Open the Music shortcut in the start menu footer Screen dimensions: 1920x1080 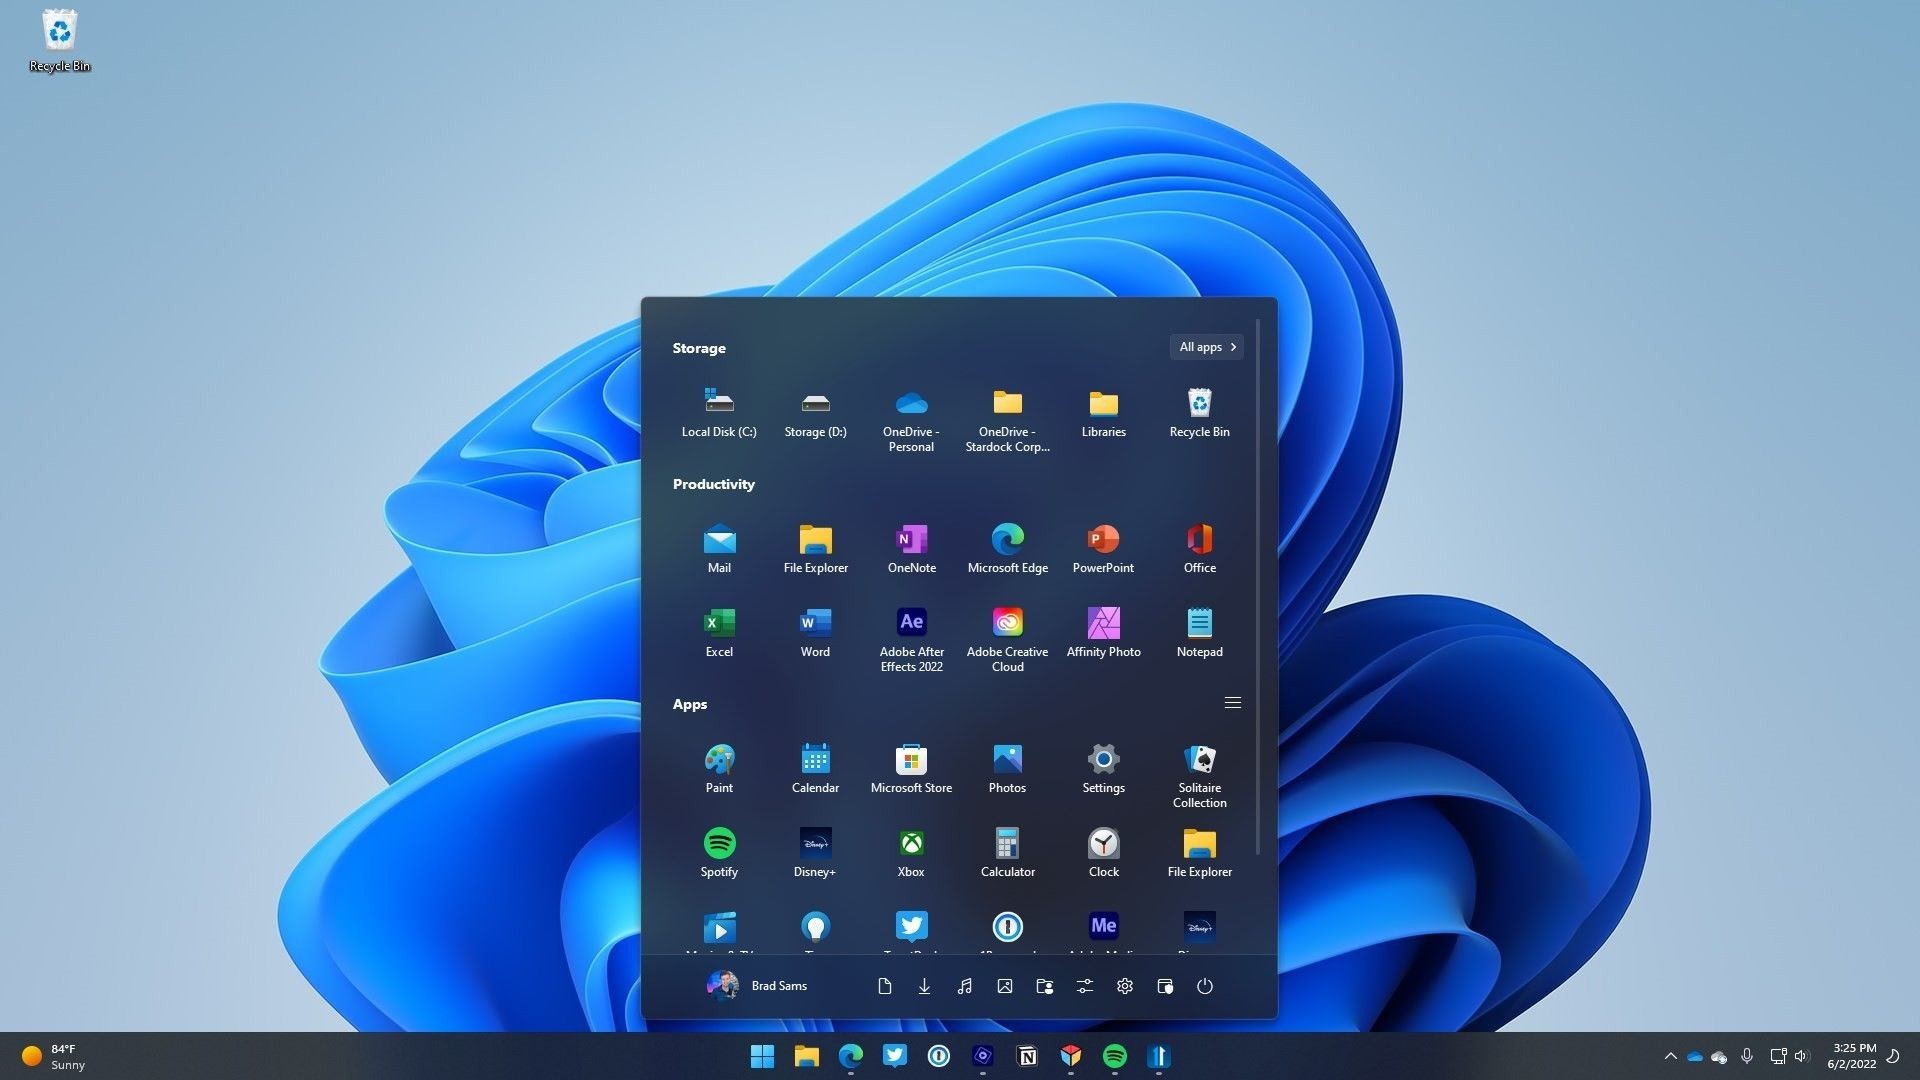click(x=964, y=986)
